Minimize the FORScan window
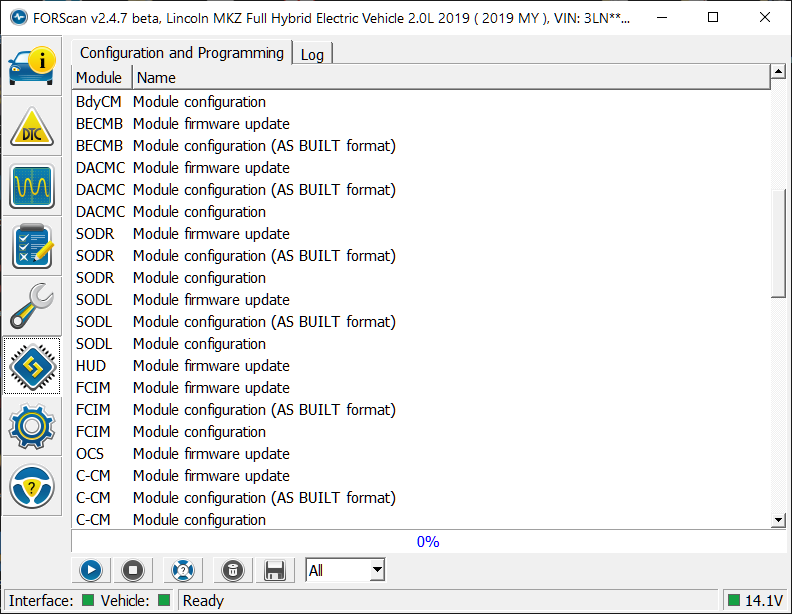 [x=662, y=18]
